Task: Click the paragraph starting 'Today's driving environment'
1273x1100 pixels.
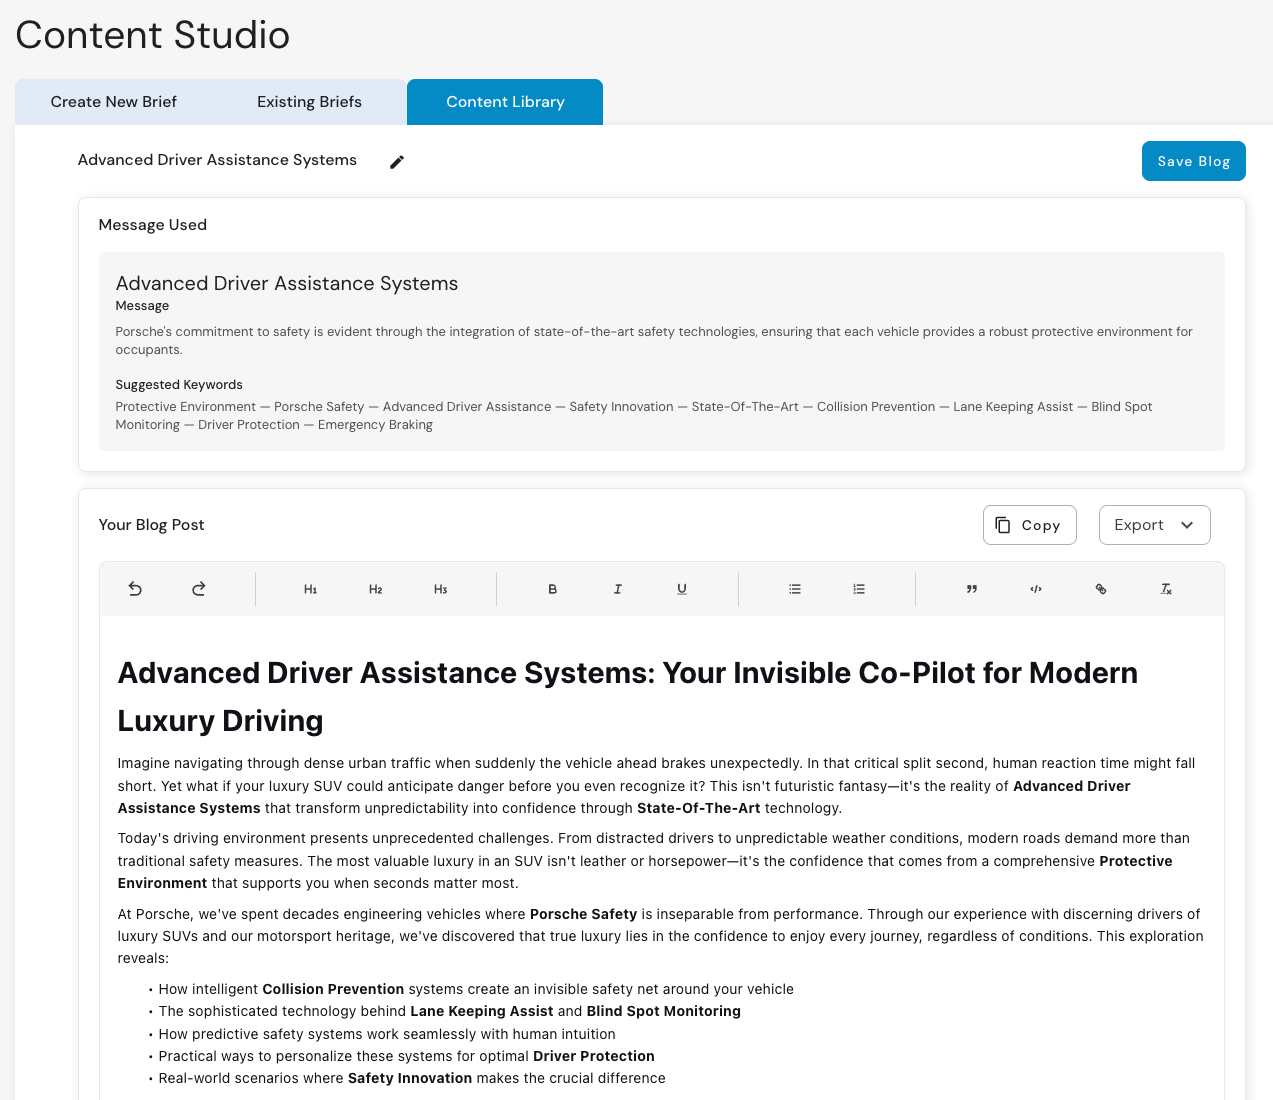Action: click(654, 861)
